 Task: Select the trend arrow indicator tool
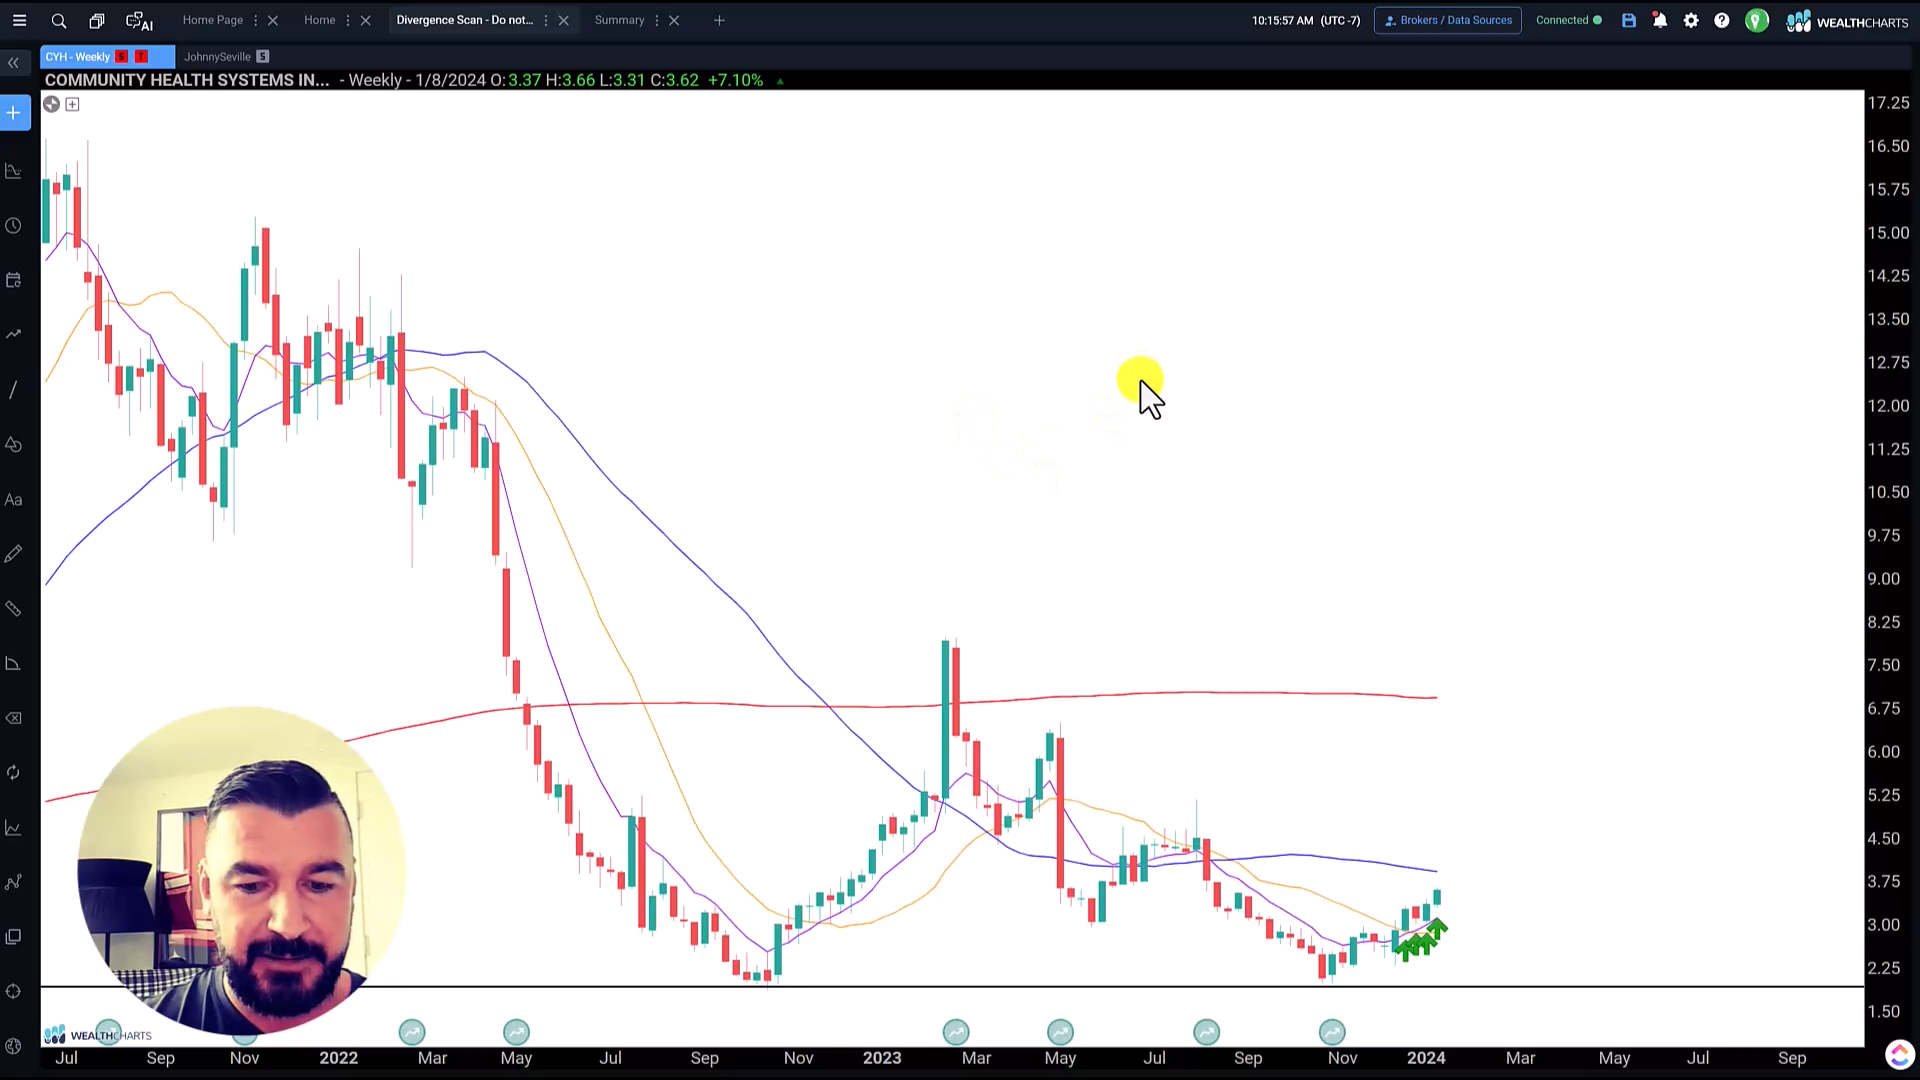(14, 334)
